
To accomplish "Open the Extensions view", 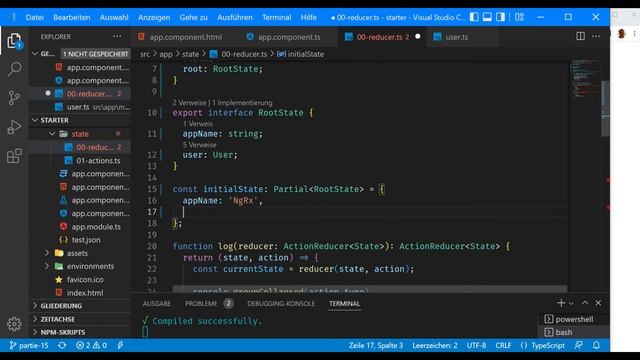I will coord(14,156).
